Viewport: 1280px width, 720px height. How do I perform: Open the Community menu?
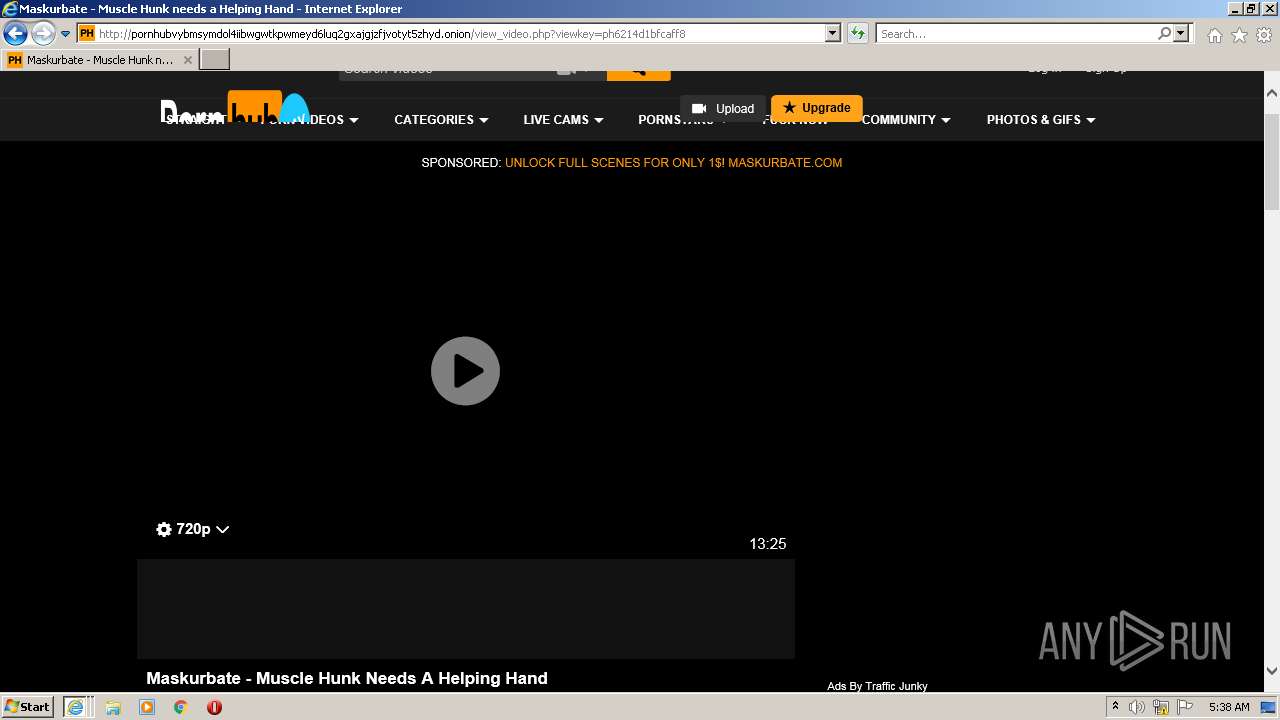point(906,120)
